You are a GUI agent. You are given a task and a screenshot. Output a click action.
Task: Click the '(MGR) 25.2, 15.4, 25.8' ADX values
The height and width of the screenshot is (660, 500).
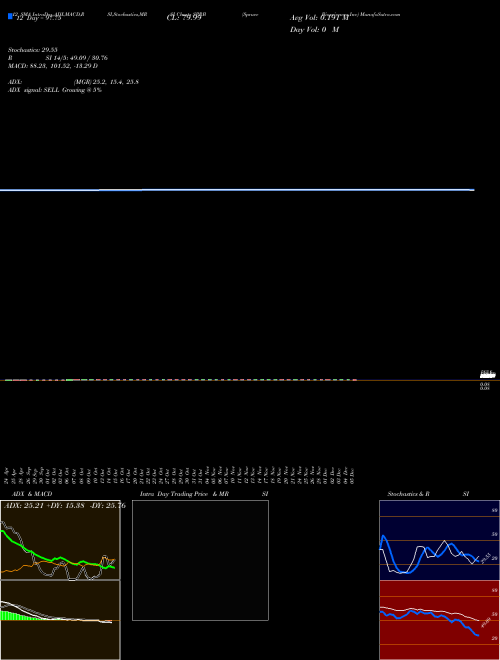[106, 82]
